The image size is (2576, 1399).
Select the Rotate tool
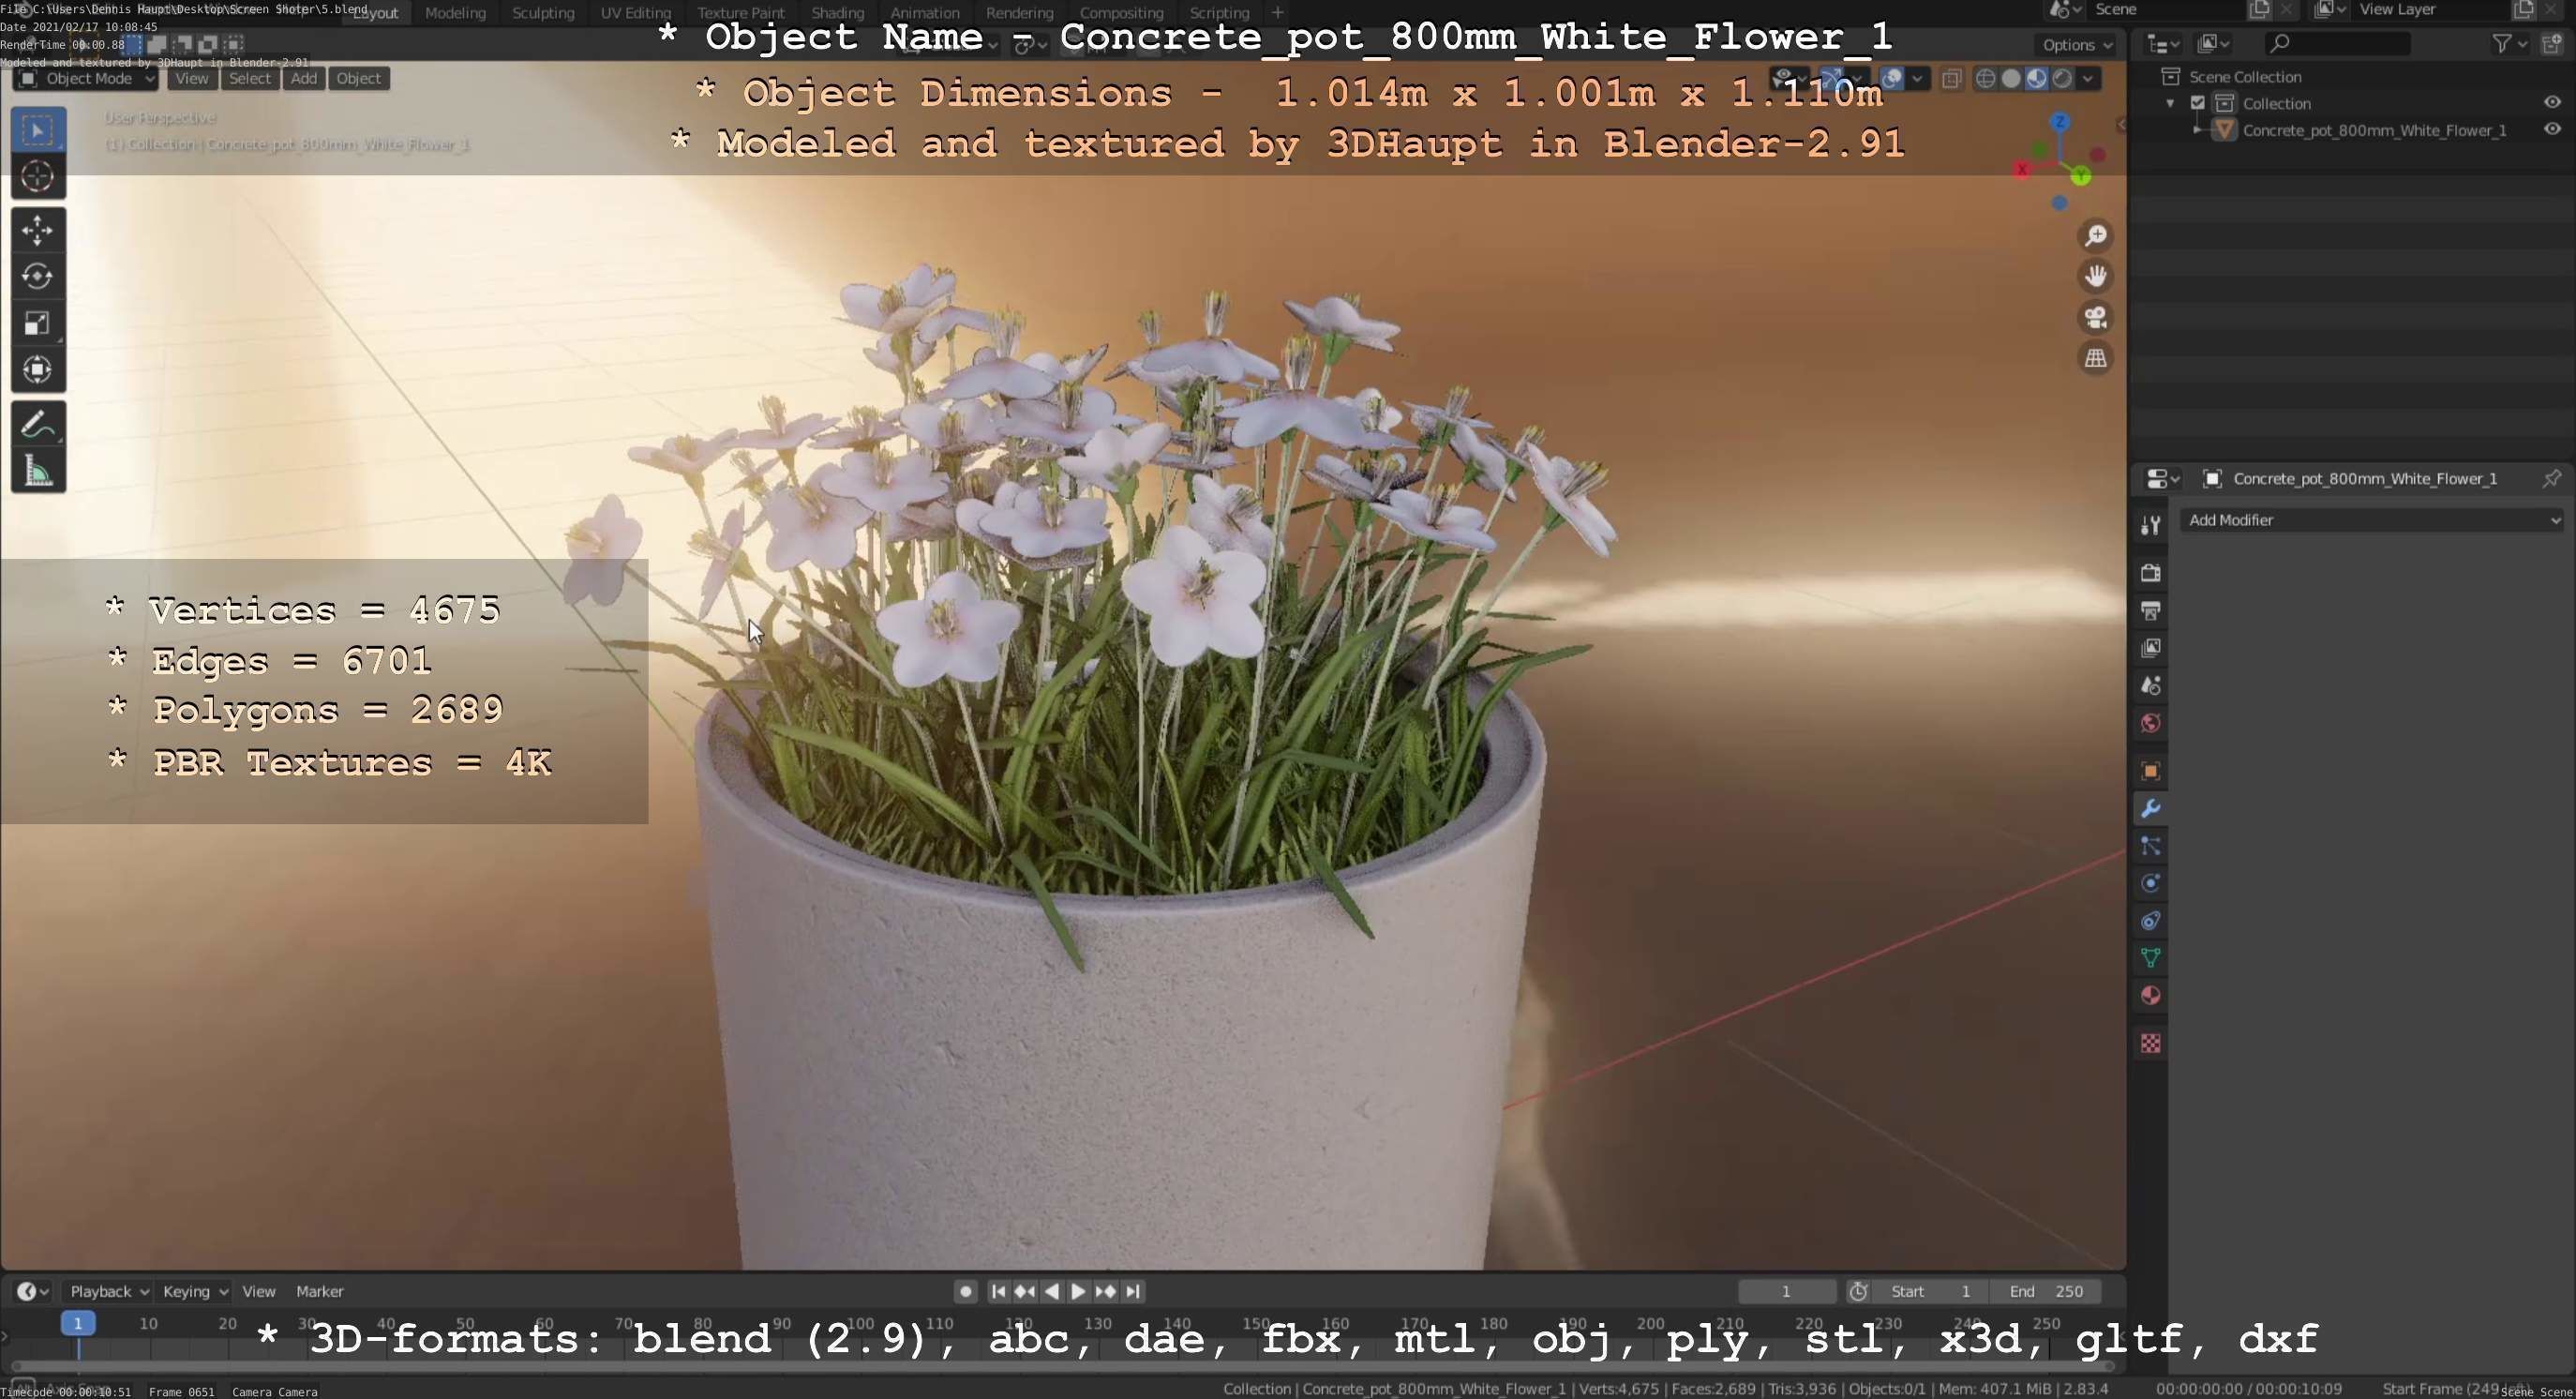38,276
